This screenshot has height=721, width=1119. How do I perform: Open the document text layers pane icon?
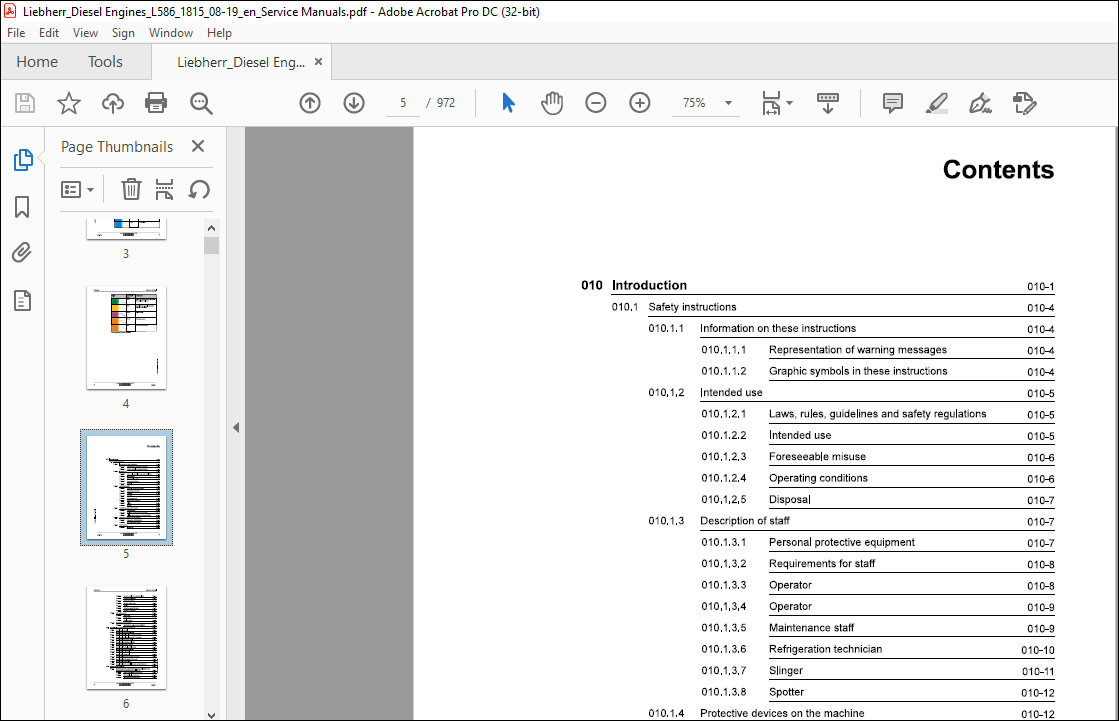tap(22, 301)
